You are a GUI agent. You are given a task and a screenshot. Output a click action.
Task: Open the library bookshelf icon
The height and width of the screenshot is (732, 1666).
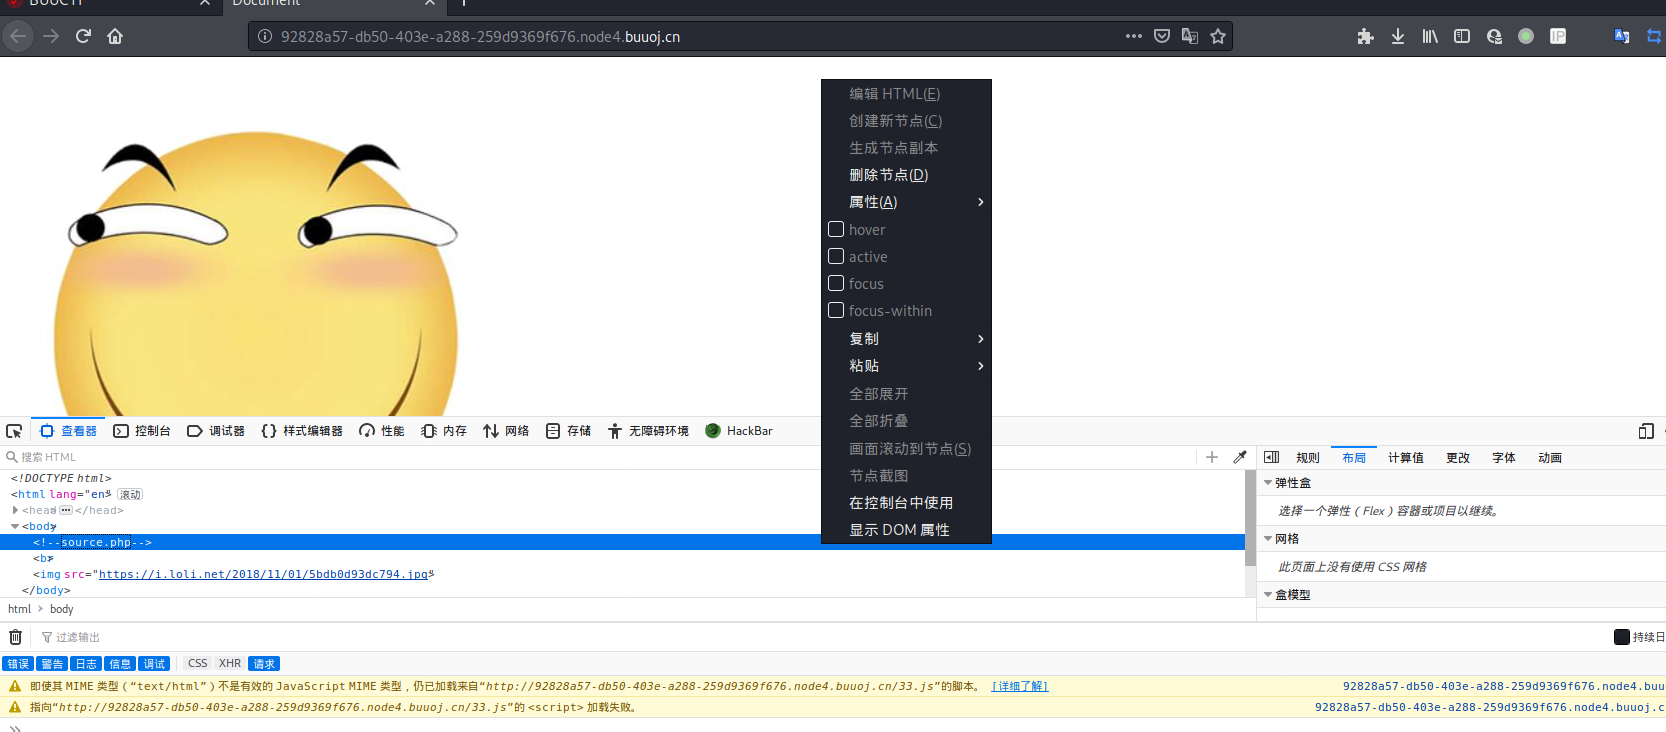coord(1430,36)
